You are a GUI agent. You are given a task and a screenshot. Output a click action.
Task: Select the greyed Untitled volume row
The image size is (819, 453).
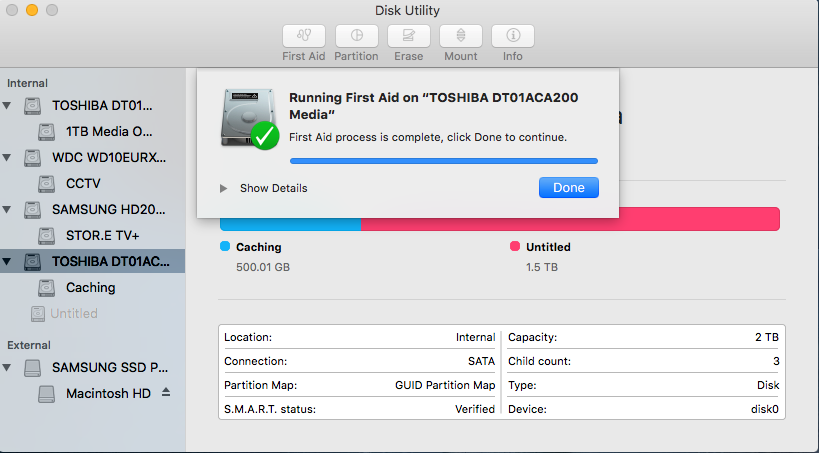click(x=92, y=313)
